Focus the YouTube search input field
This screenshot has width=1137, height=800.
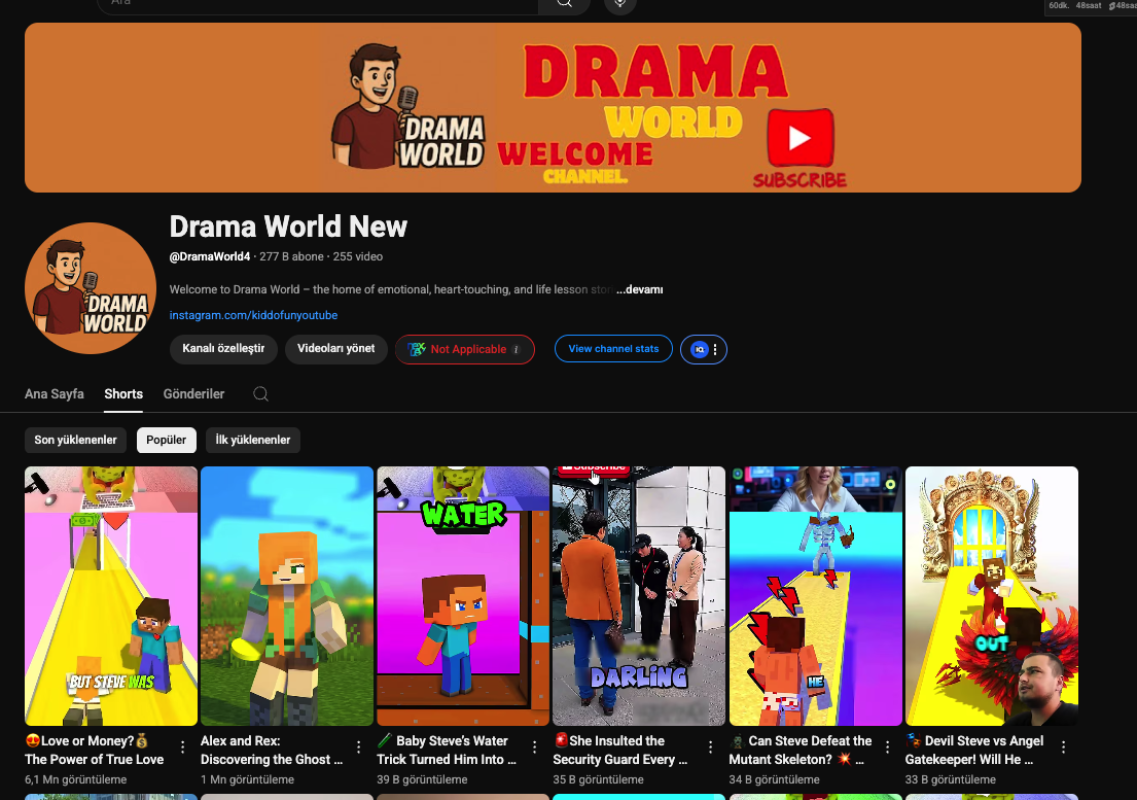318,4
